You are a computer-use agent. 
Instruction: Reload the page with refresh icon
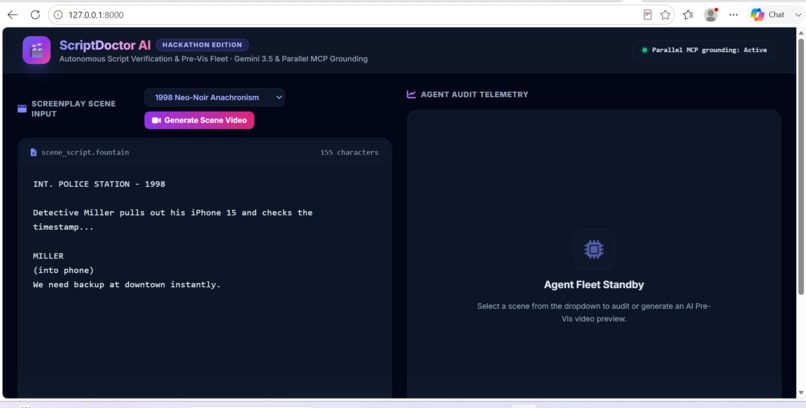(35, 15)
